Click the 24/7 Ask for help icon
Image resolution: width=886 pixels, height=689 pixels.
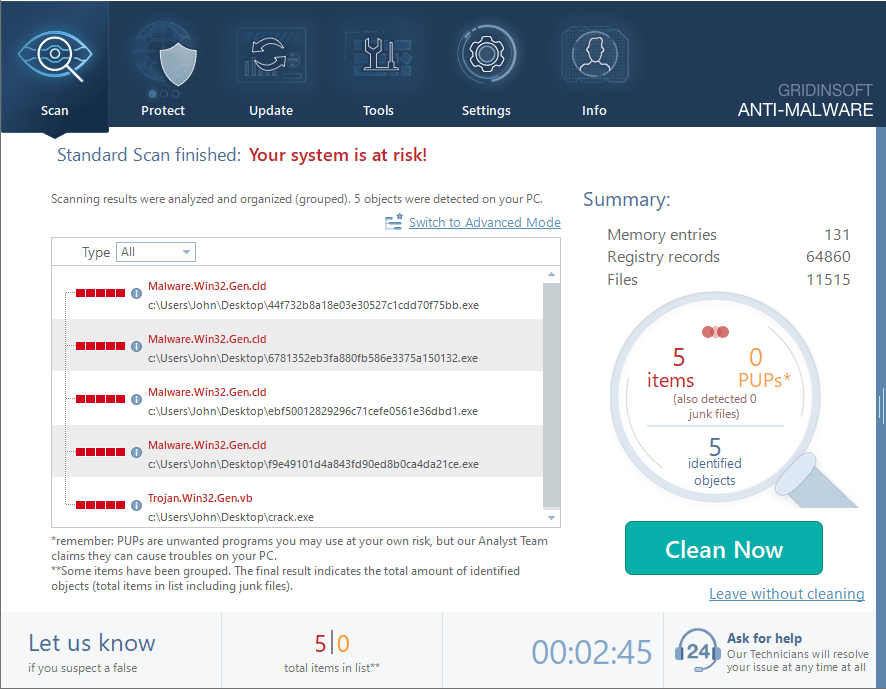click(697, 651)
